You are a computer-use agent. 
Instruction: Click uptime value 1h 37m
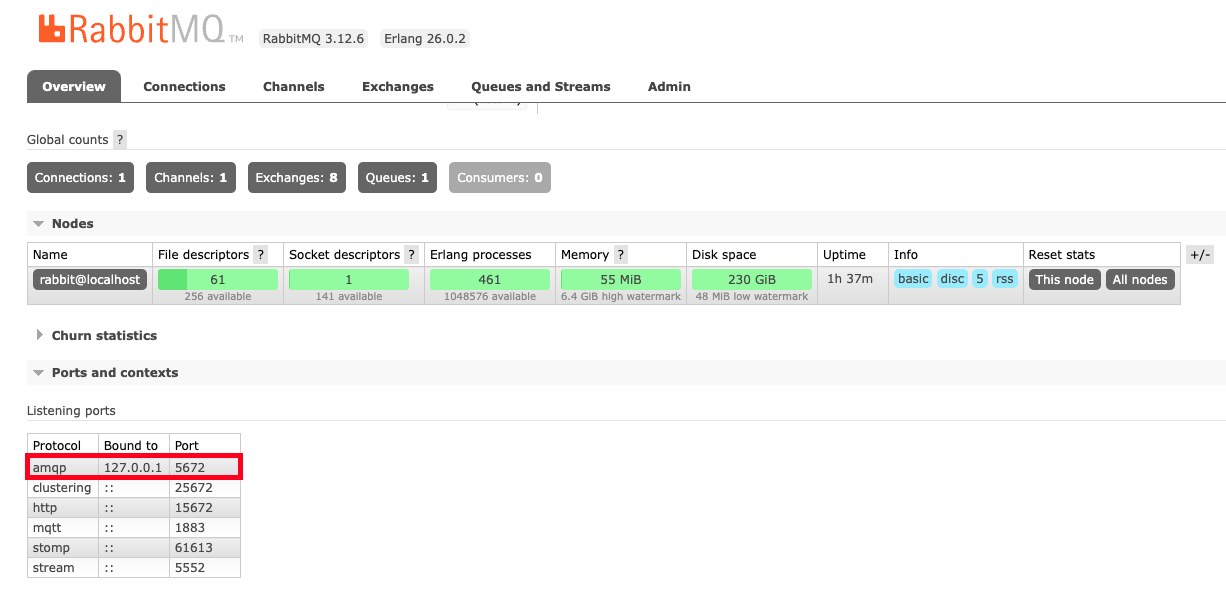click(848, 279)
